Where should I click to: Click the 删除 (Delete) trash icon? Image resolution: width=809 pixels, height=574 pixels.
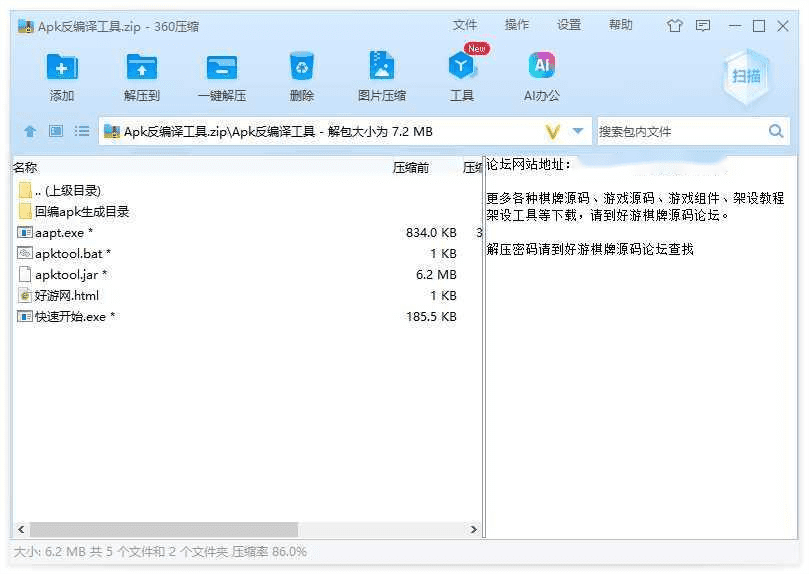coord(302,66)
